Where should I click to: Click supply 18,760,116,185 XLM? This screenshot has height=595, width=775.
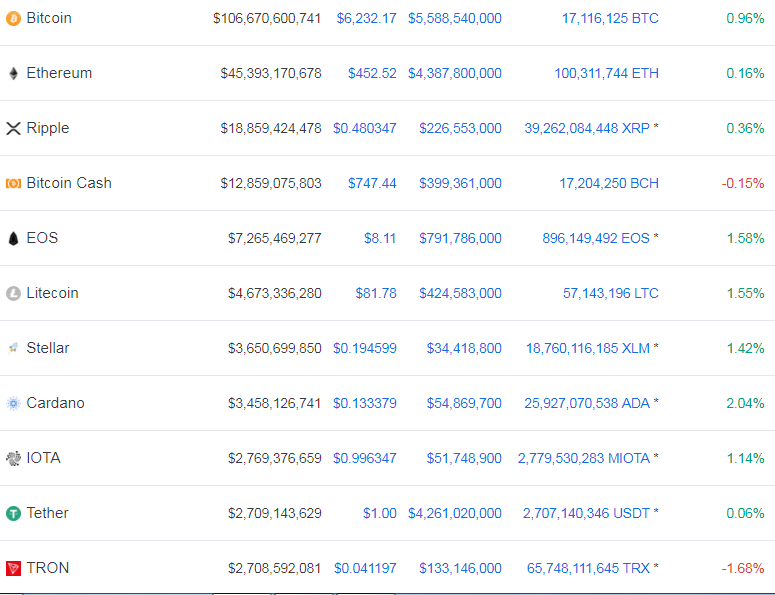tap(588, 348)
